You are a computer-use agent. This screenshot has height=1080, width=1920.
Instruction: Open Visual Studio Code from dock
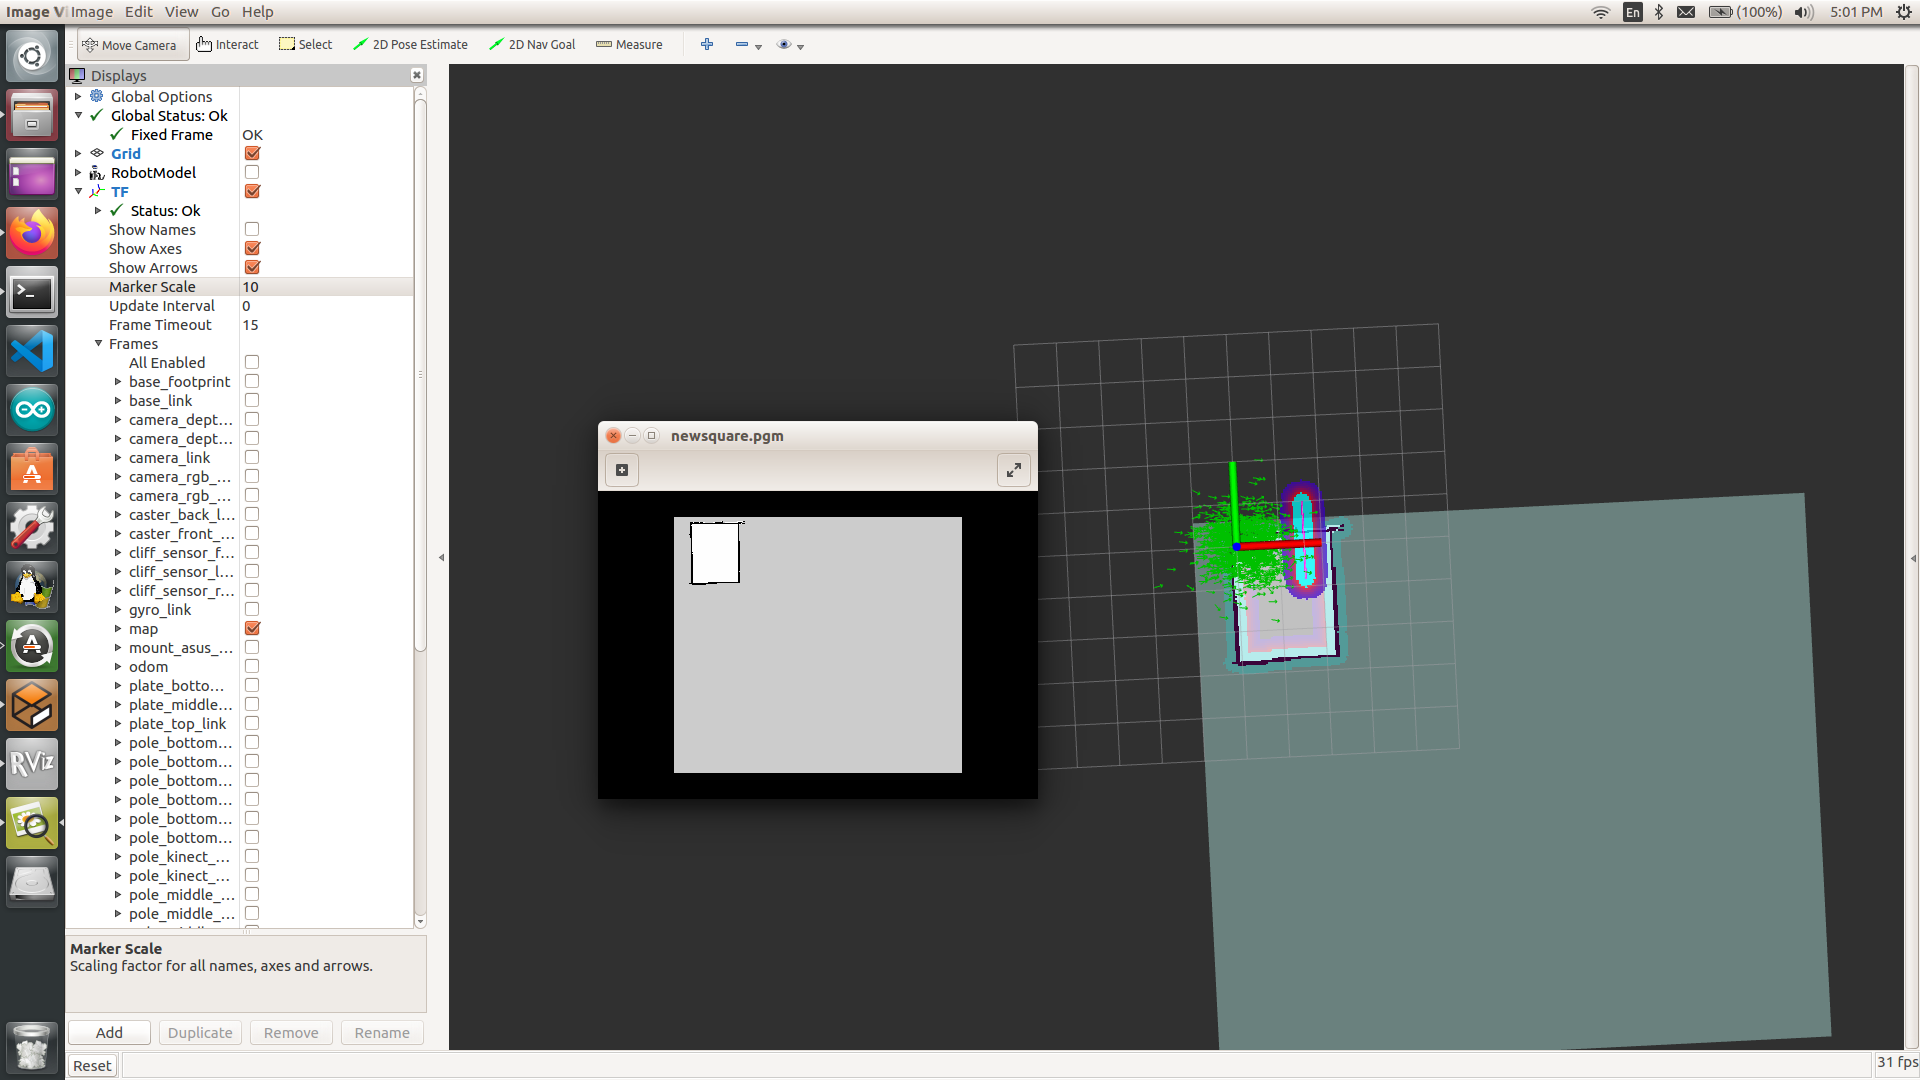click(x=32, y=352)
